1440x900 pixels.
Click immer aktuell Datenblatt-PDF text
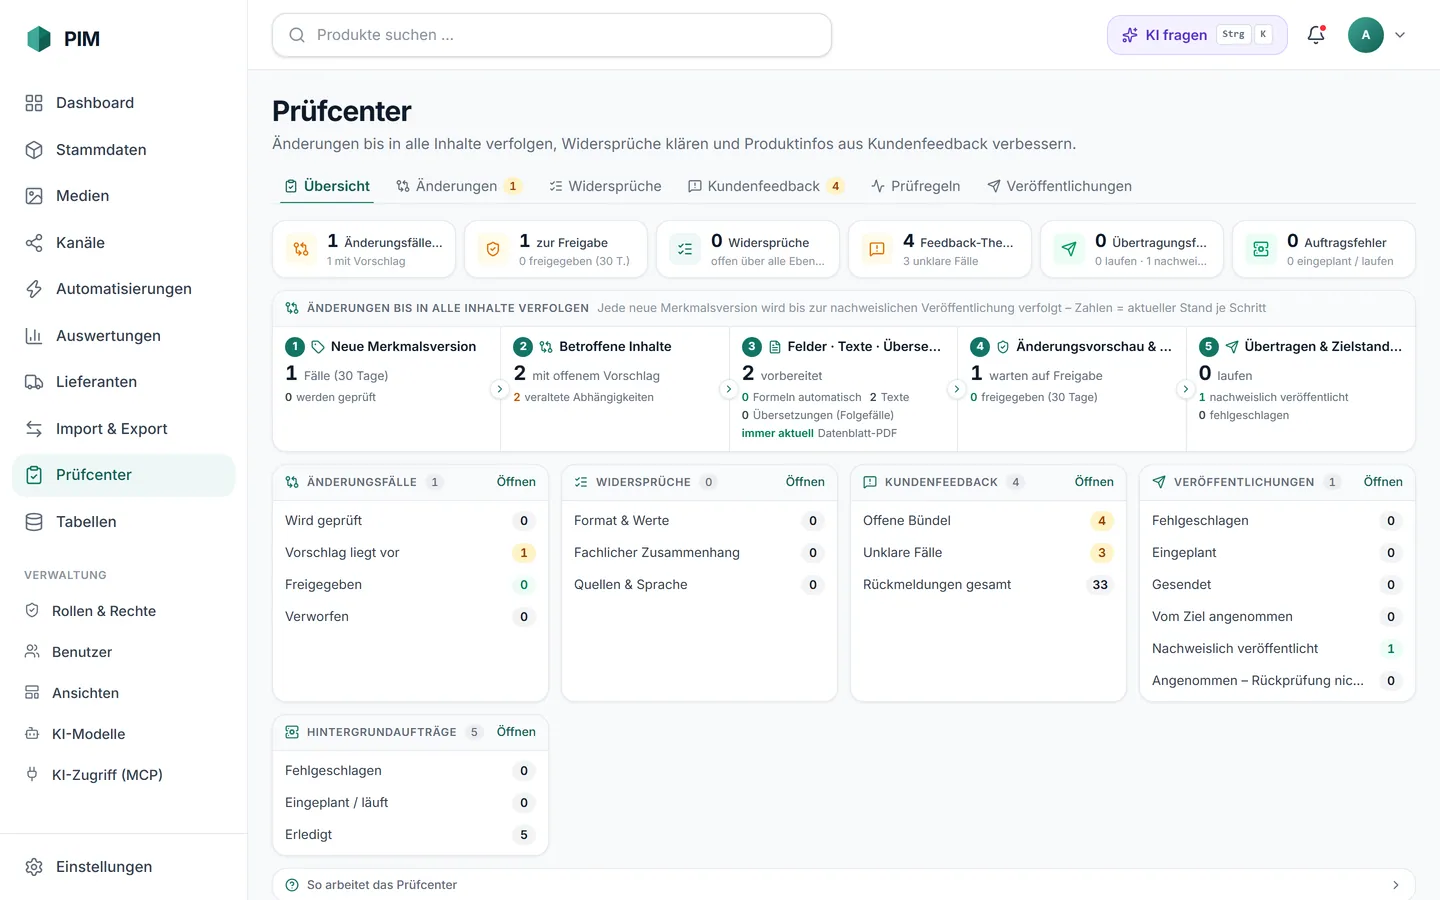(x=819, y=433)
